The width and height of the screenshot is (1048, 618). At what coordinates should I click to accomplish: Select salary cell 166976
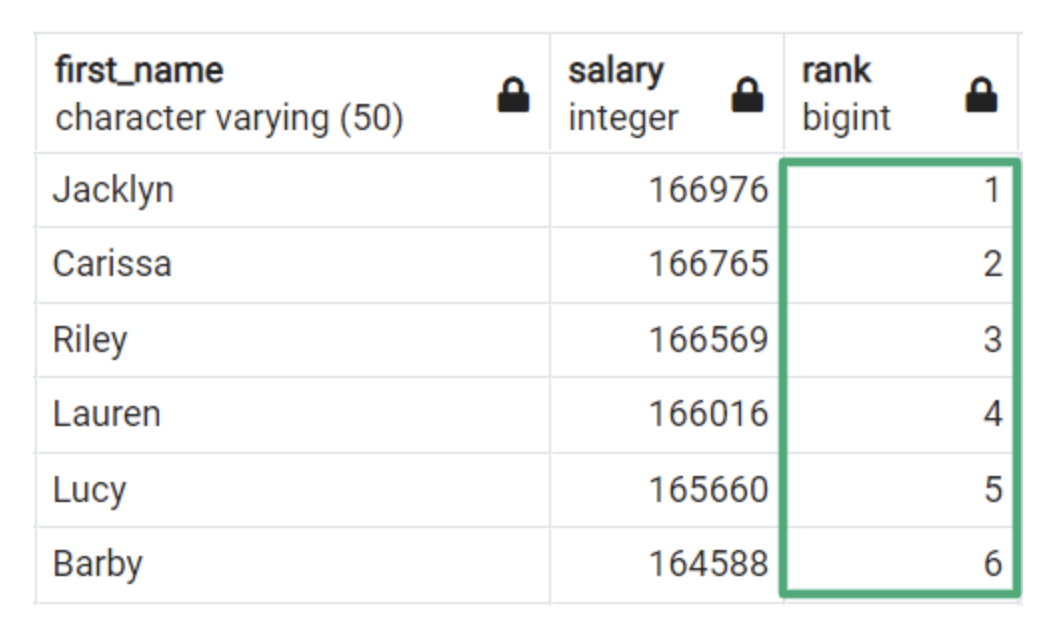click(x=709, y=190)
